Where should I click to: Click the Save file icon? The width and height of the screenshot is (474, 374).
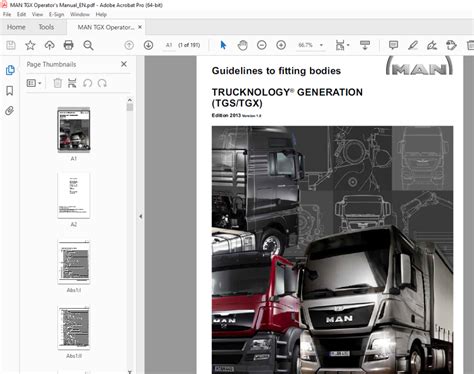pyautogui.click(x=11, y=45)
